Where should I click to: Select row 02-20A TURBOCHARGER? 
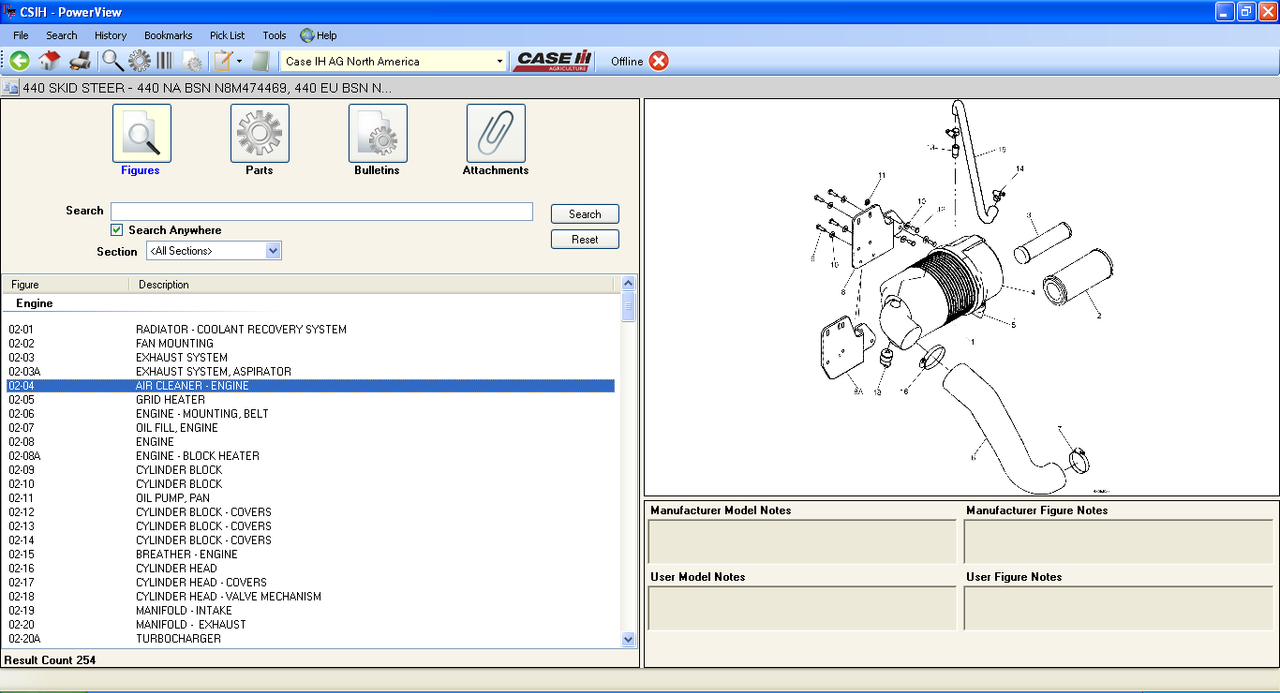[310, 638]
